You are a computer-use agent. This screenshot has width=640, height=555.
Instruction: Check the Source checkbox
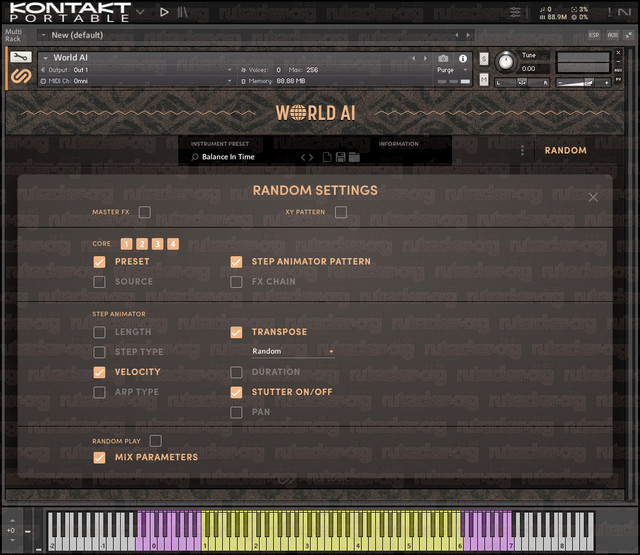pos(99,282)
